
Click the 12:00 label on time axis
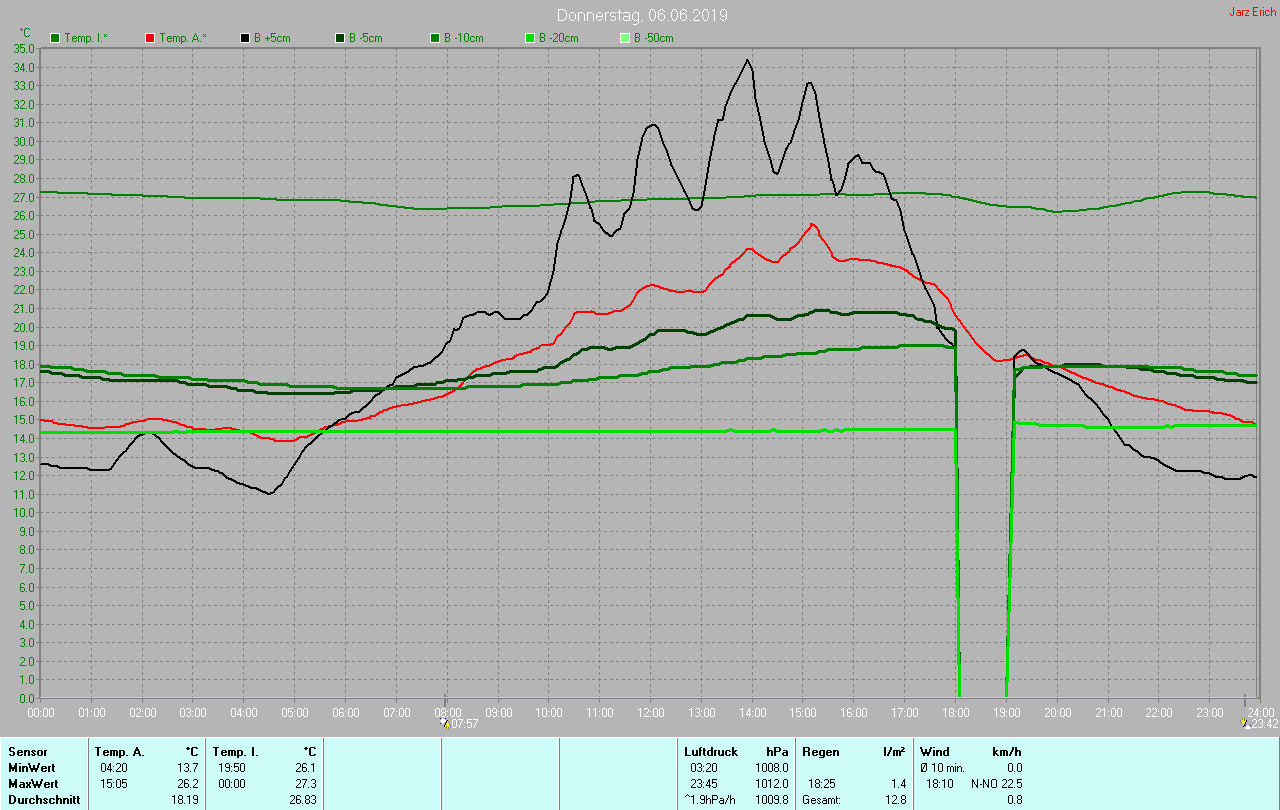pyautogui.click(x=650, y=712)
